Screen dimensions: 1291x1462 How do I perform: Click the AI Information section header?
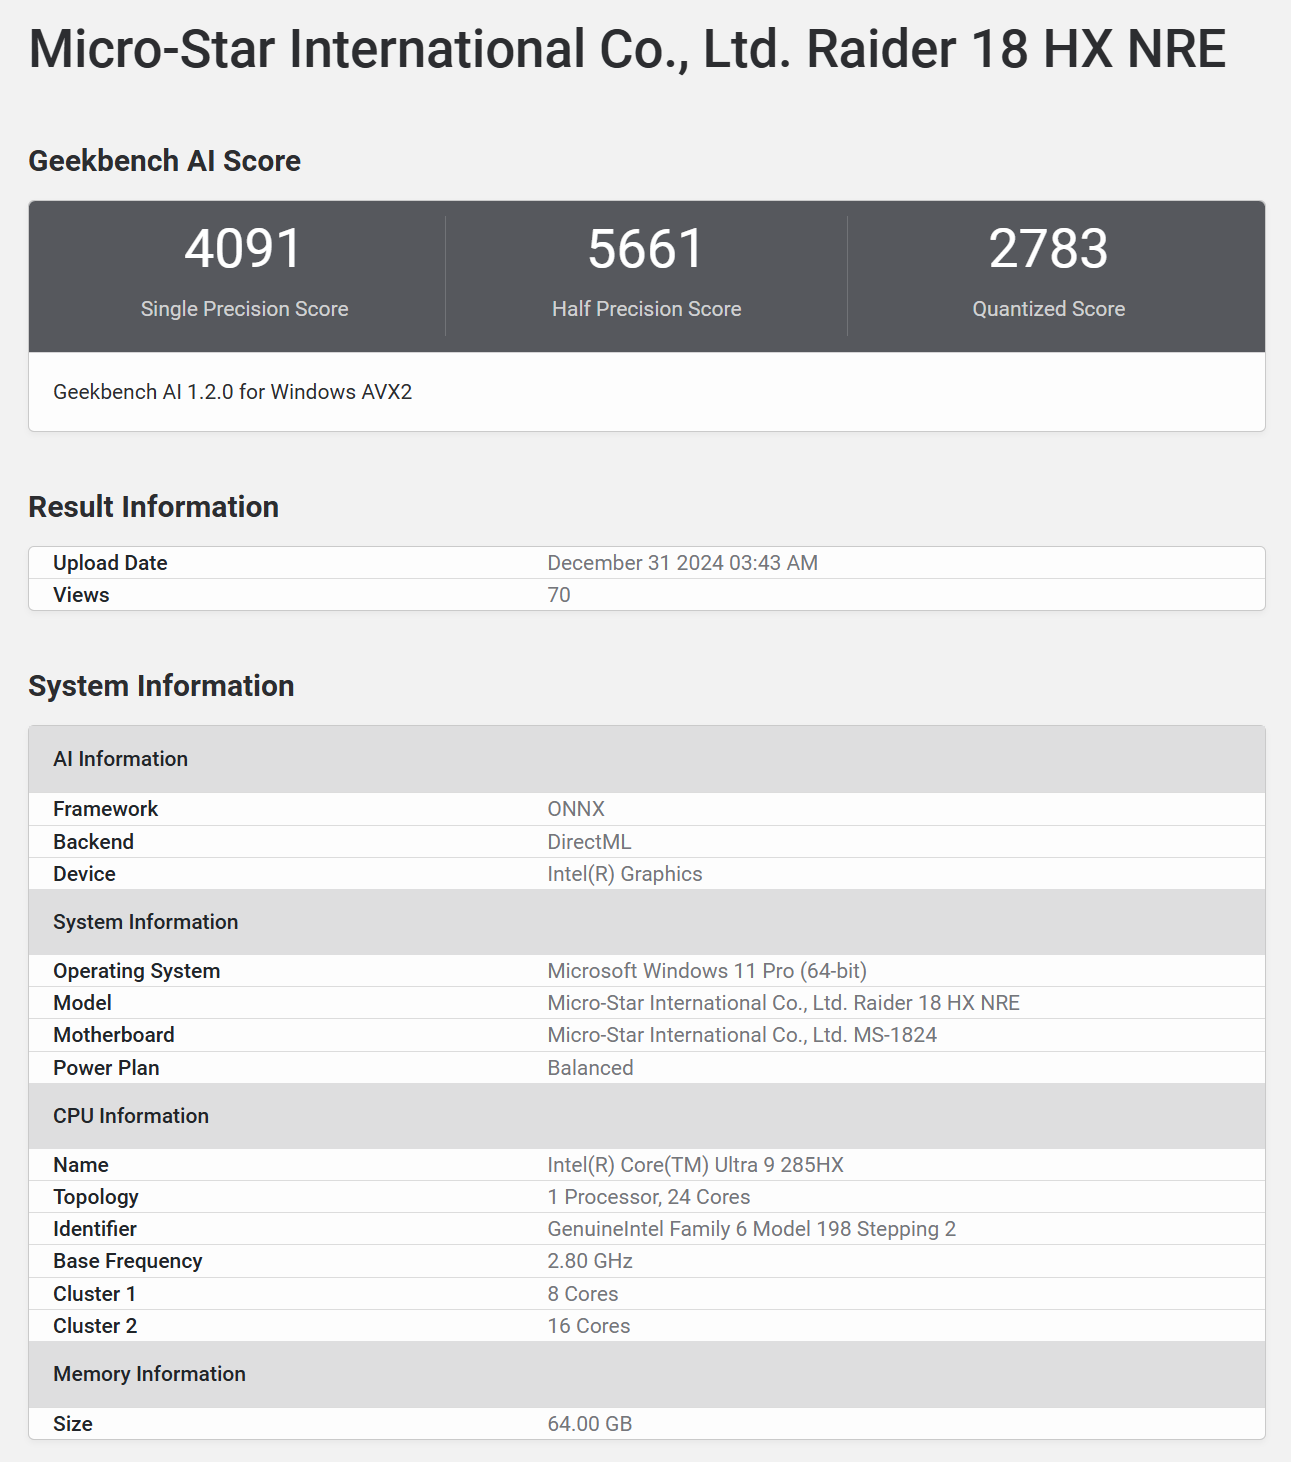click(120, 759)
